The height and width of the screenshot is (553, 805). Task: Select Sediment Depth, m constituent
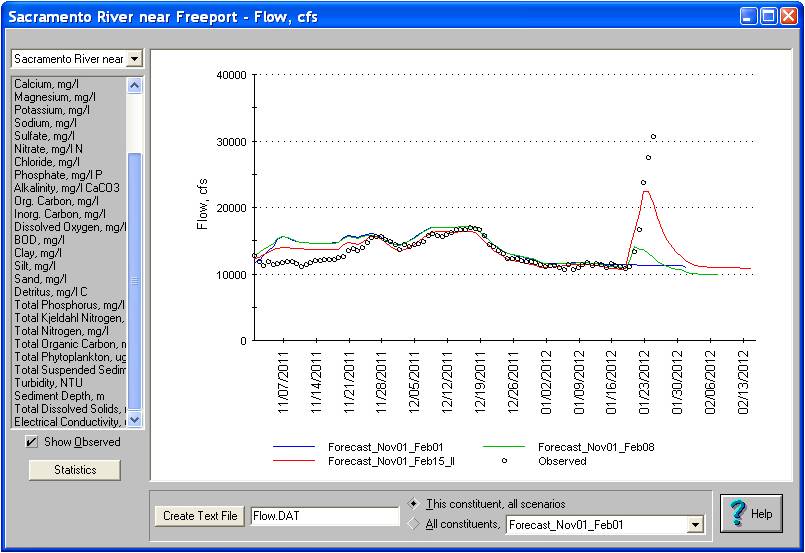(x=59, y=396)
